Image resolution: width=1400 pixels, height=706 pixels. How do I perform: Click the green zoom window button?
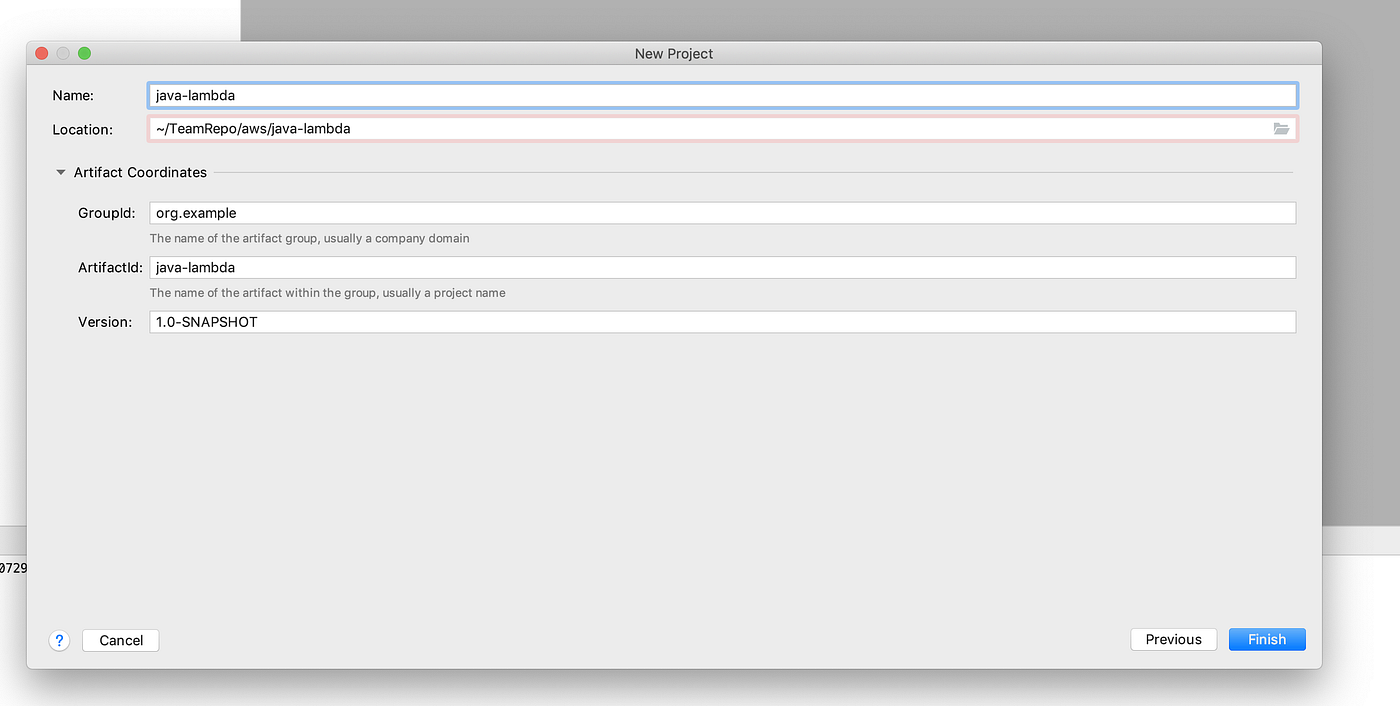coord(85,53)
